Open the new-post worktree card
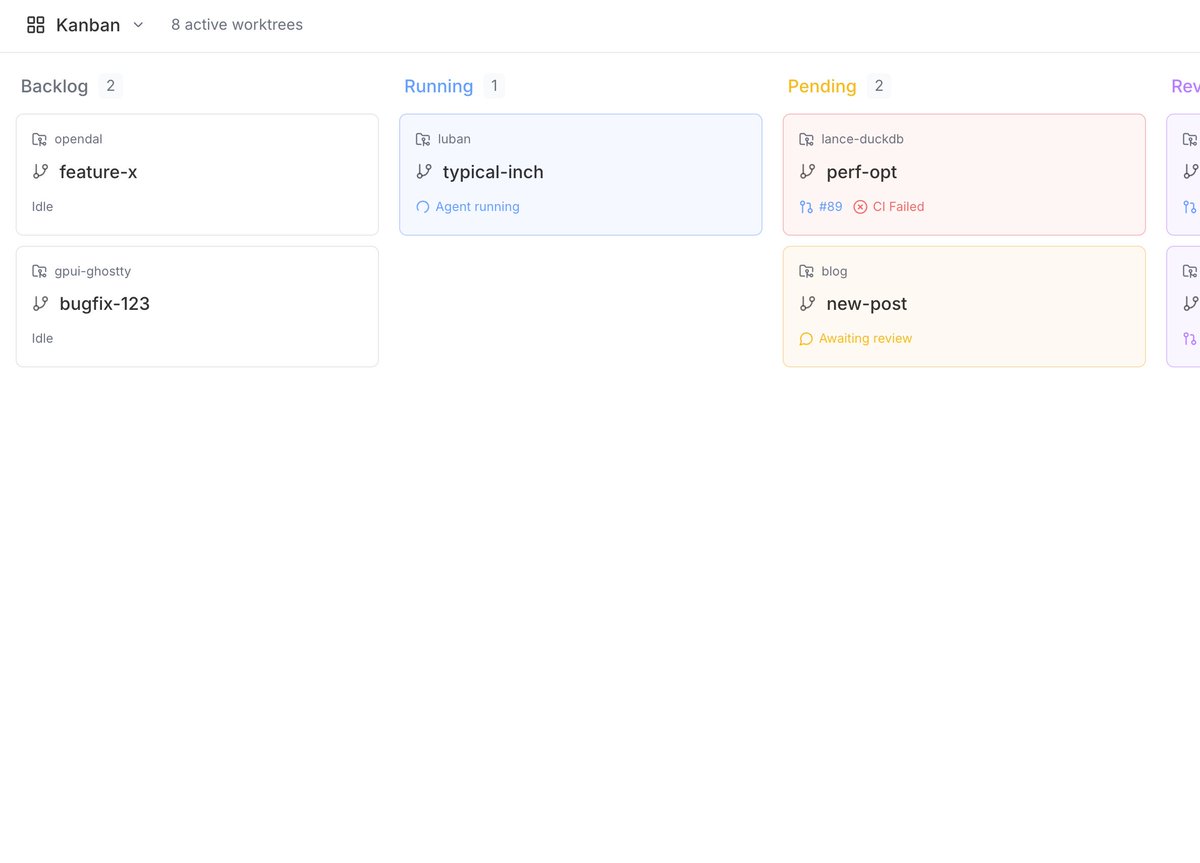1200x863 pixels. point(964,307)
